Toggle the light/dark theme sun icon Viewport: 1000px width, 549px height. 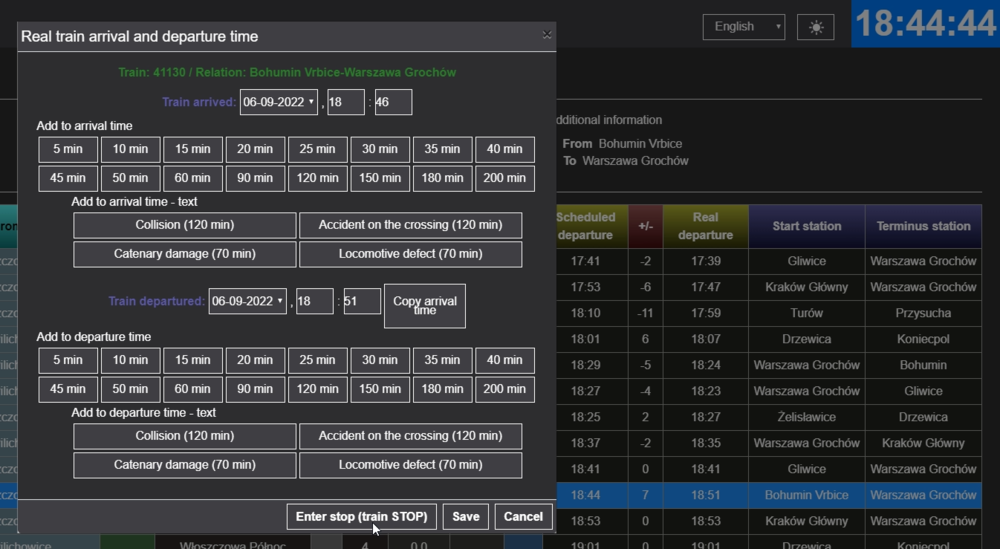(815, 27)
